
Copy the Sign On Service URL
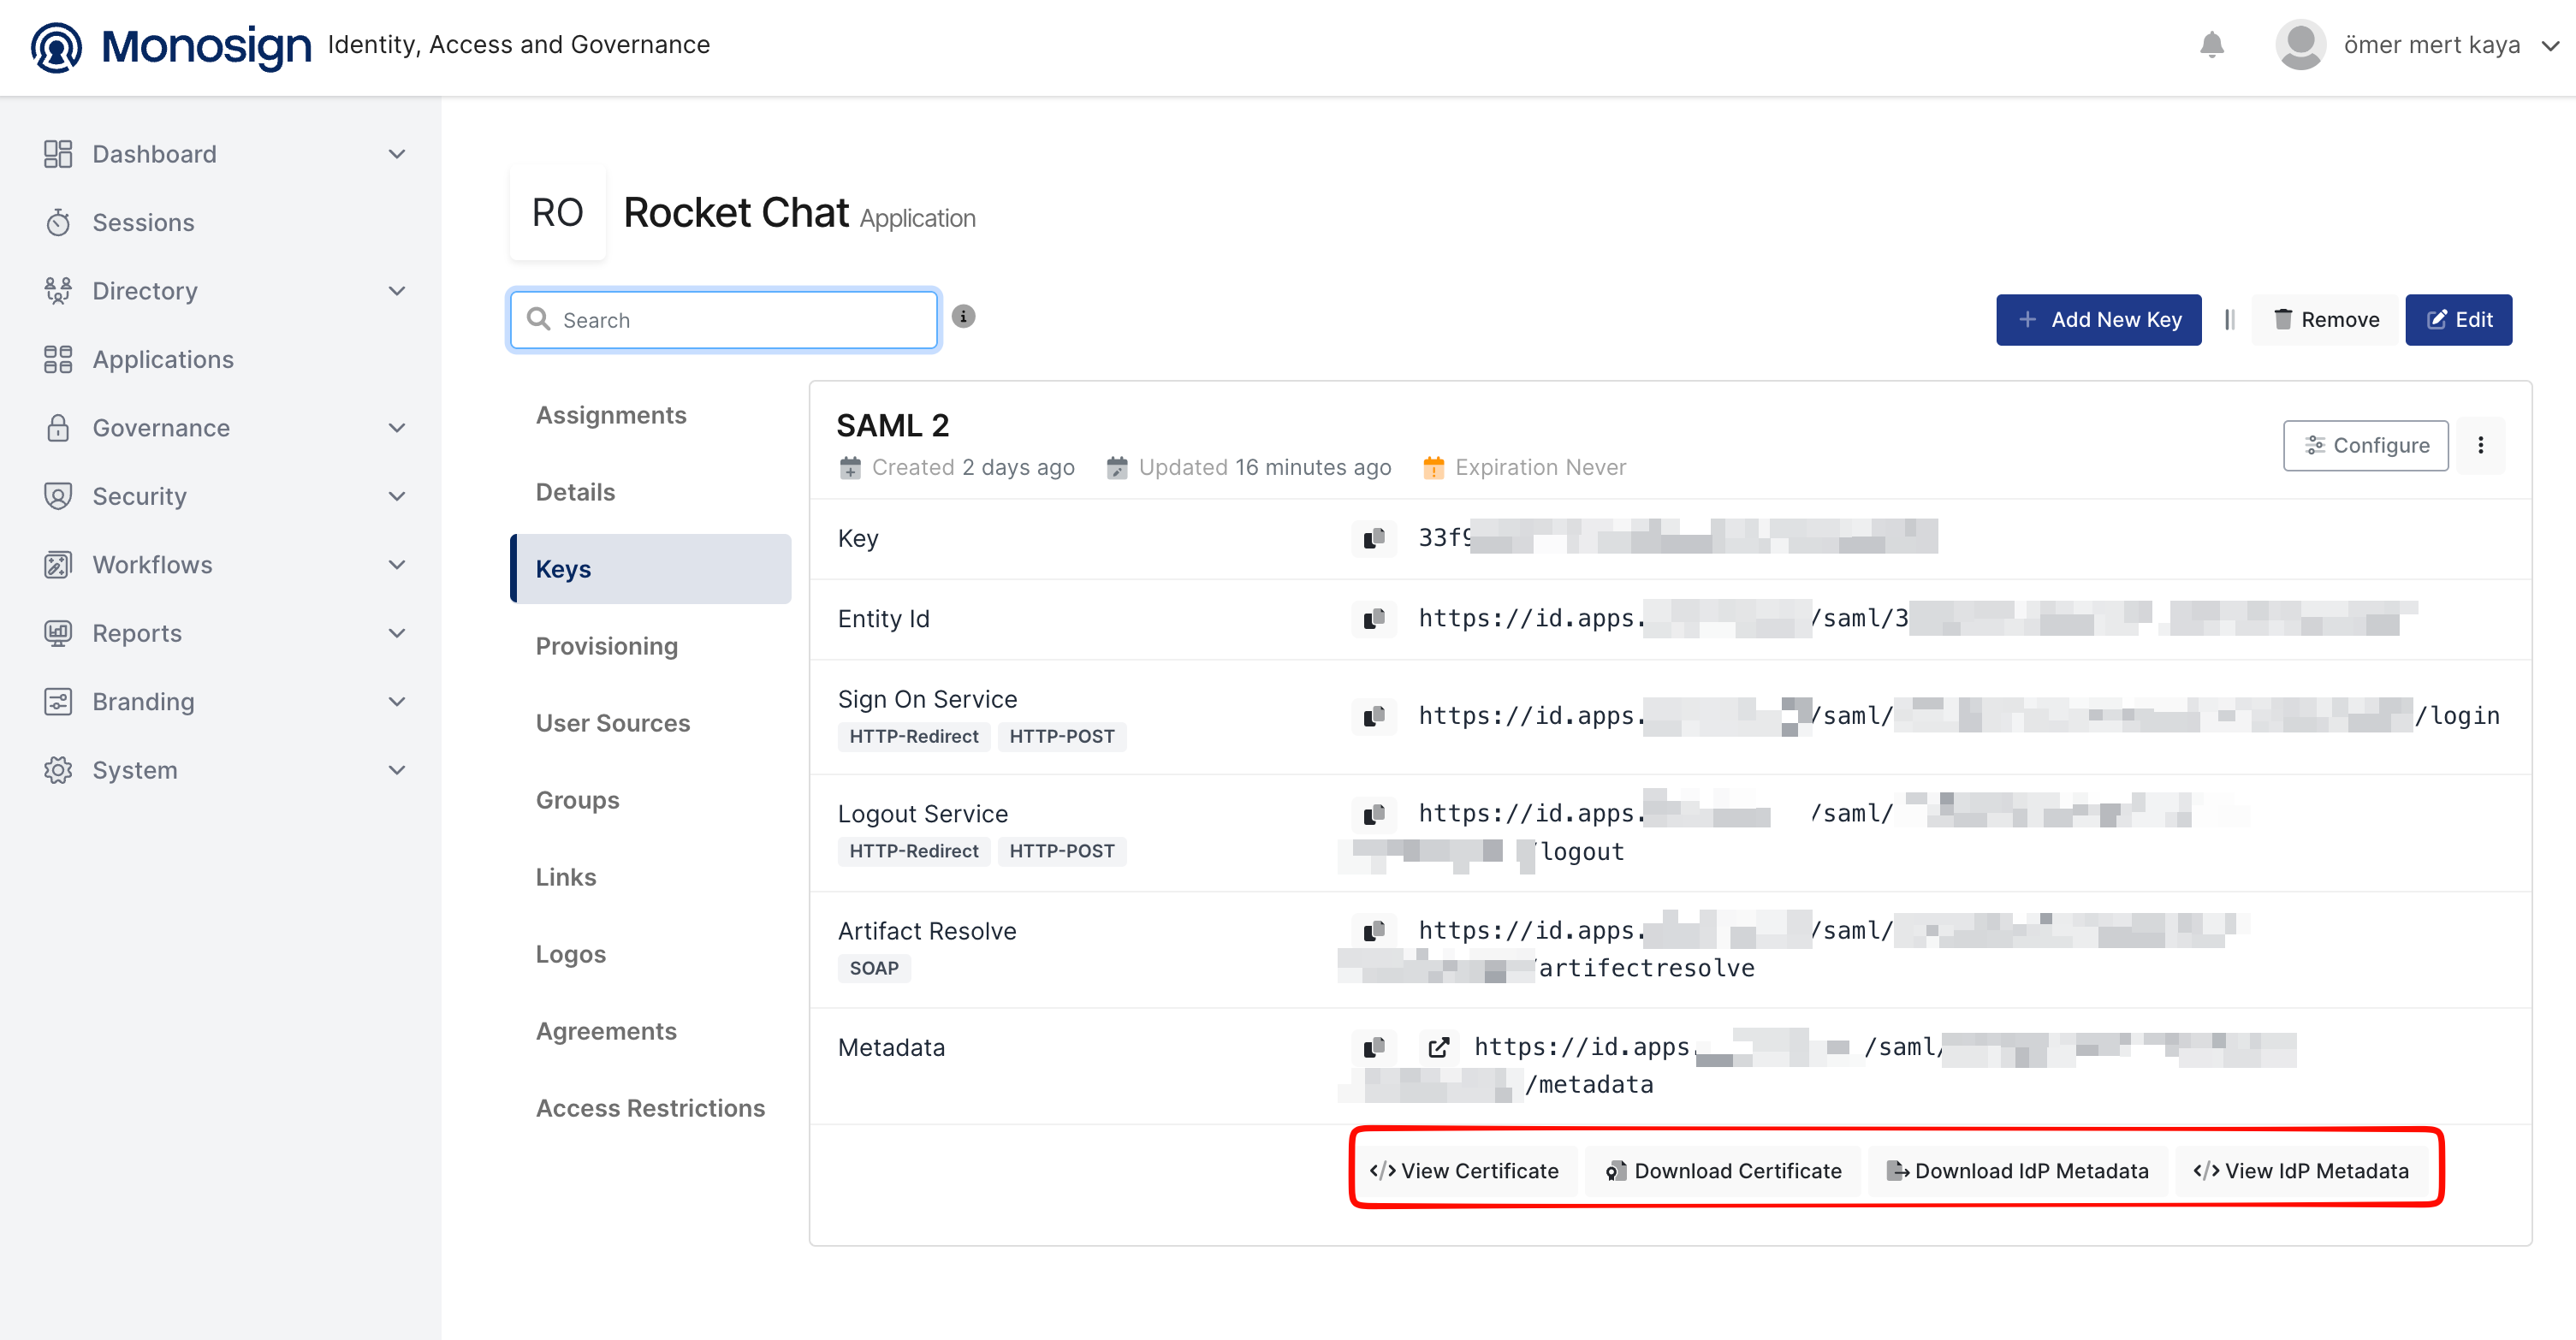click(x=1374, y=716)
